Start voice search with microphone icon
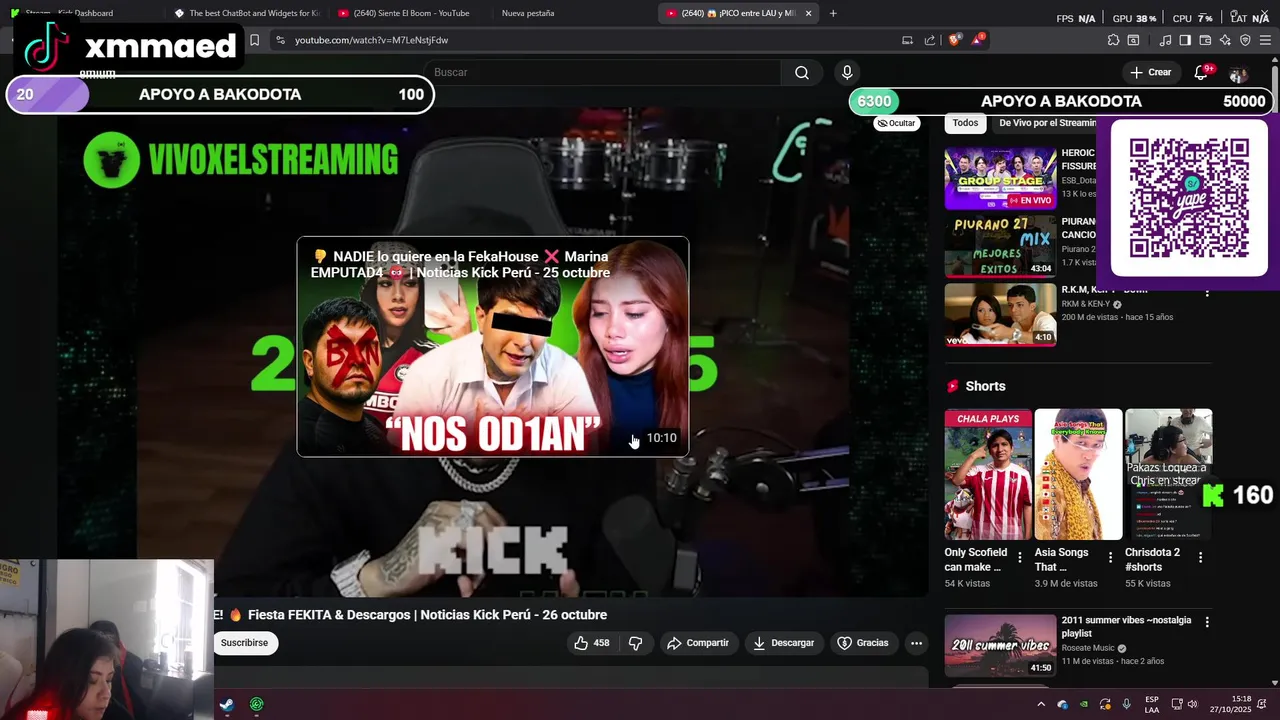Viewport: 1280px width, 720px height. point(847,72)
